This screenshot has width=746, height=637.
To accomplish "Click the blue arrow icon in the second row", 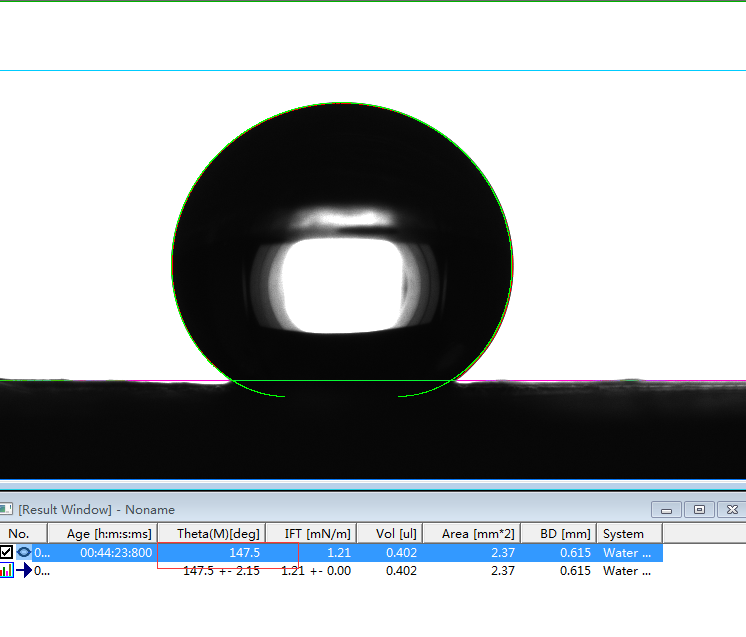I will (24, 571).
